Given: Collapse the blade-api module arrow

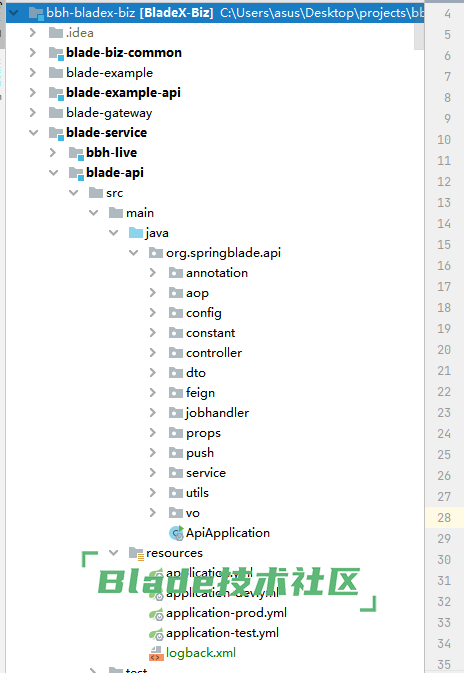Looking at the screenshot, I should pos(54,173).
